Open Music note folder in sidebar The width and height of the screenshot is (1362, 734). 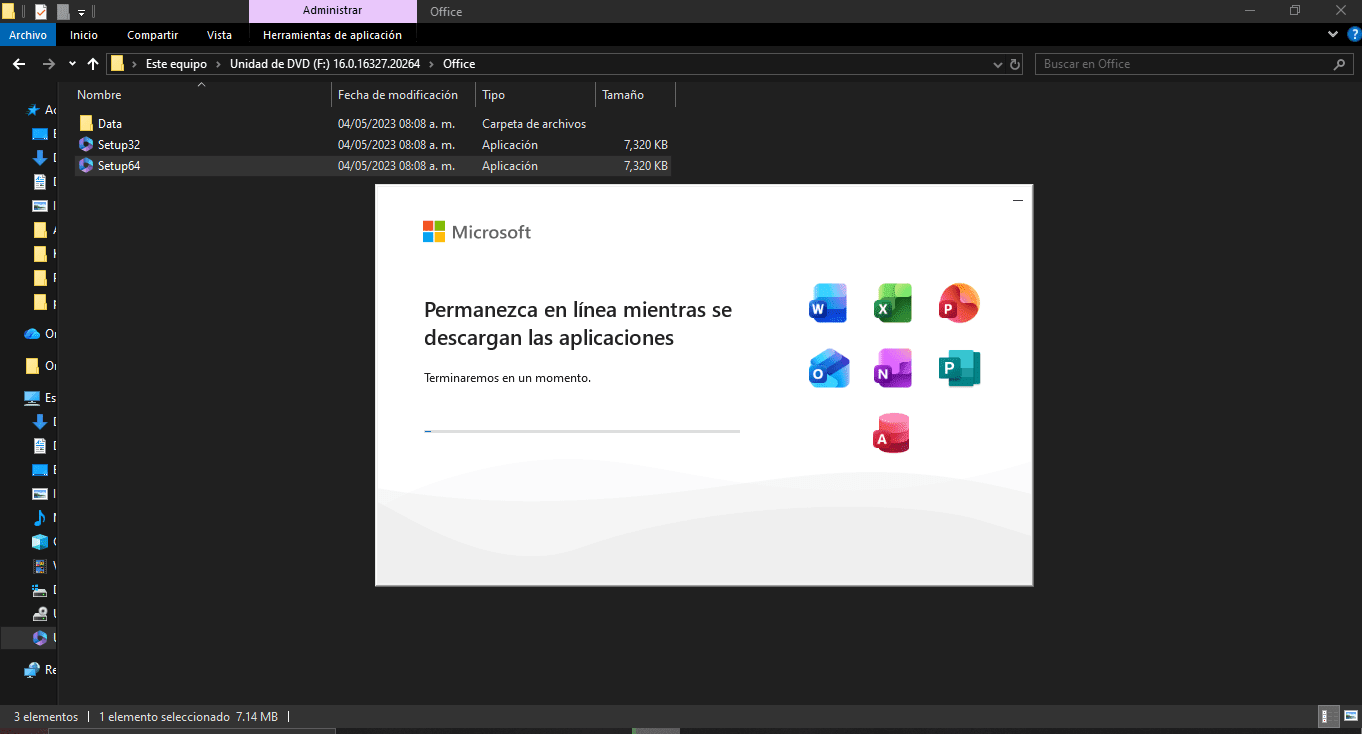(x=40, y=518)
